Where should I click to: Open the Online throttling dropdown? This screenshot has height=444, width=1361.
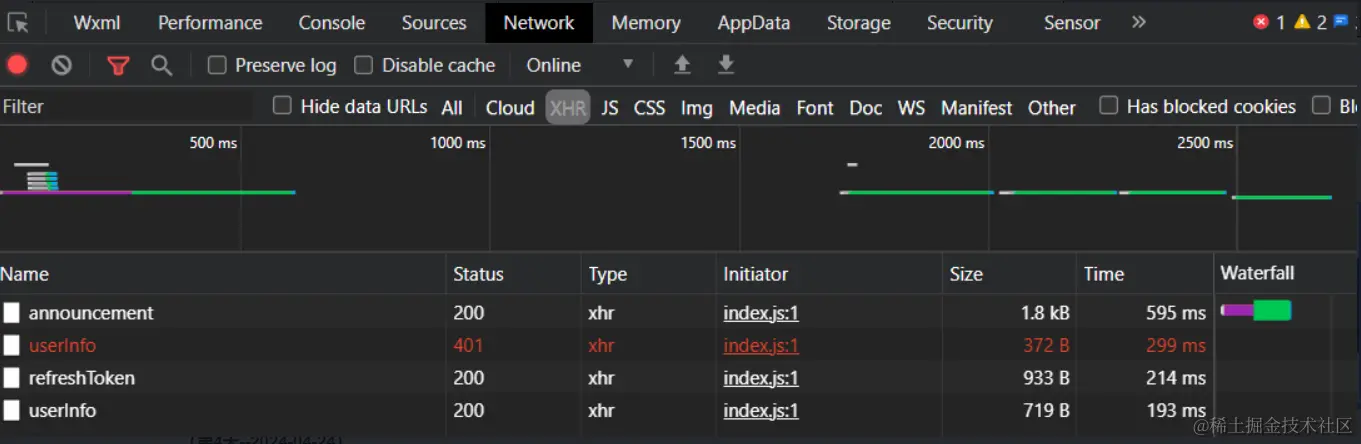(580, 65)
